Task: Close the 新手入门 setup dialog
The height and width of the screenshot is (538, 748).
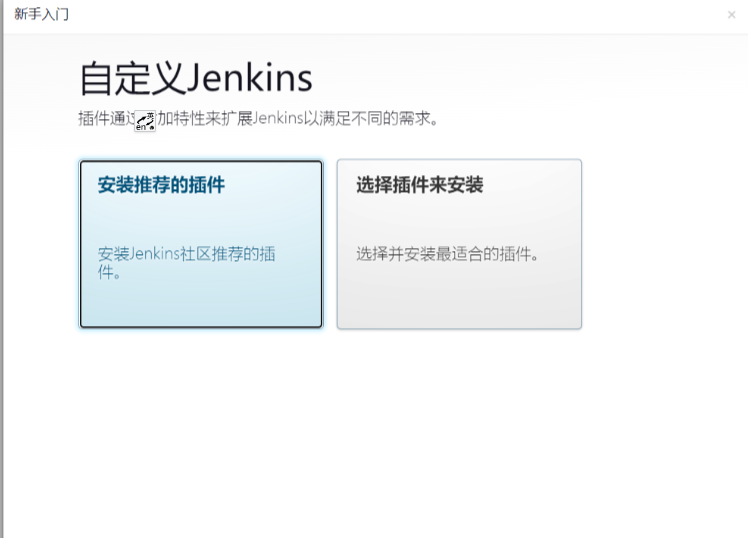Action: coord(731,15)
